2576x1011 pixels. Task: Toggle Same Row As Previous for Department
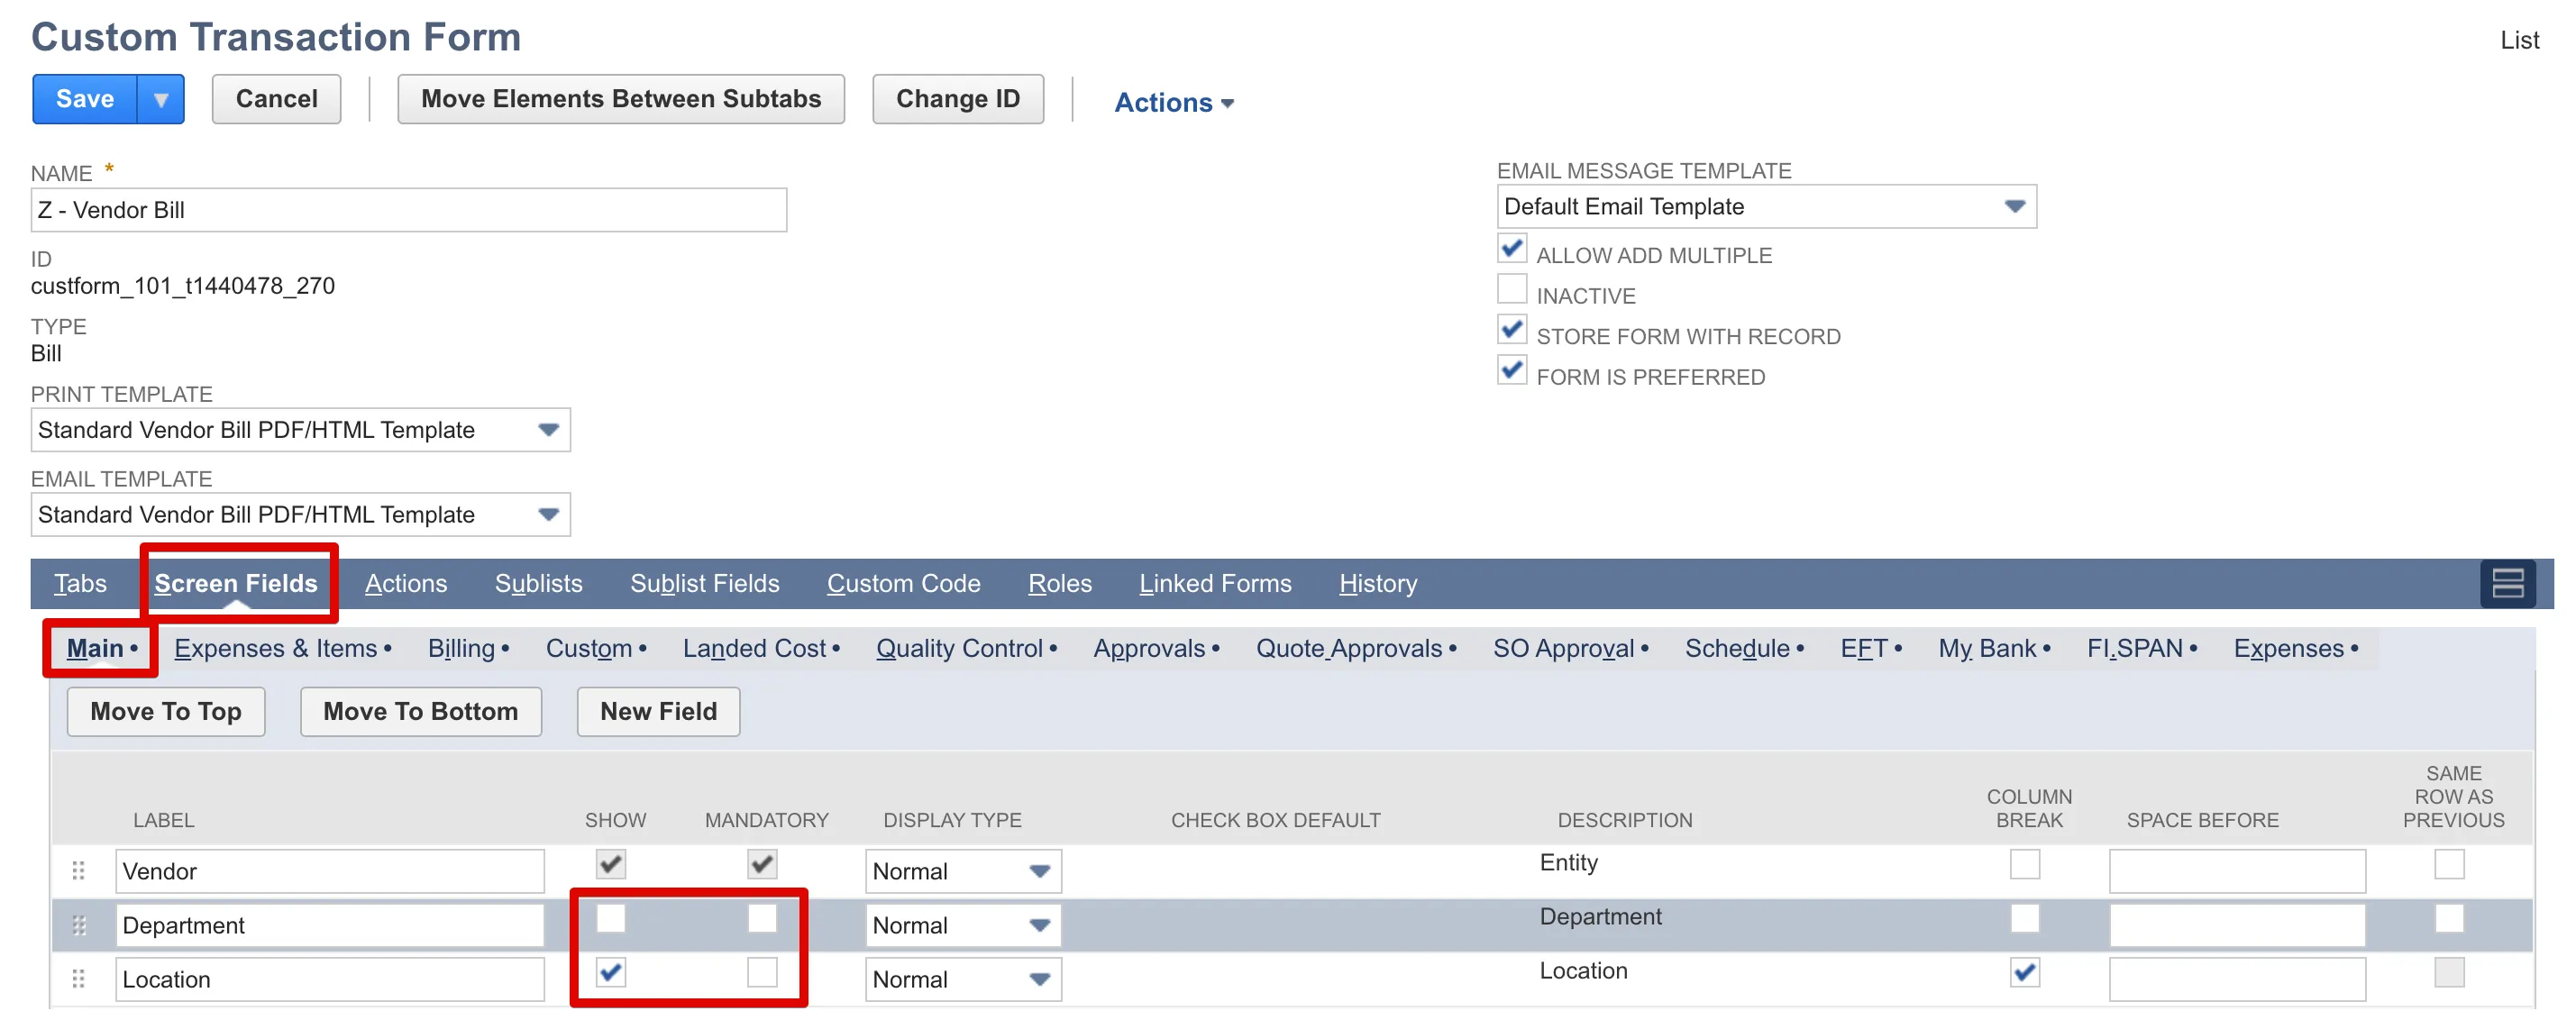2448,917
